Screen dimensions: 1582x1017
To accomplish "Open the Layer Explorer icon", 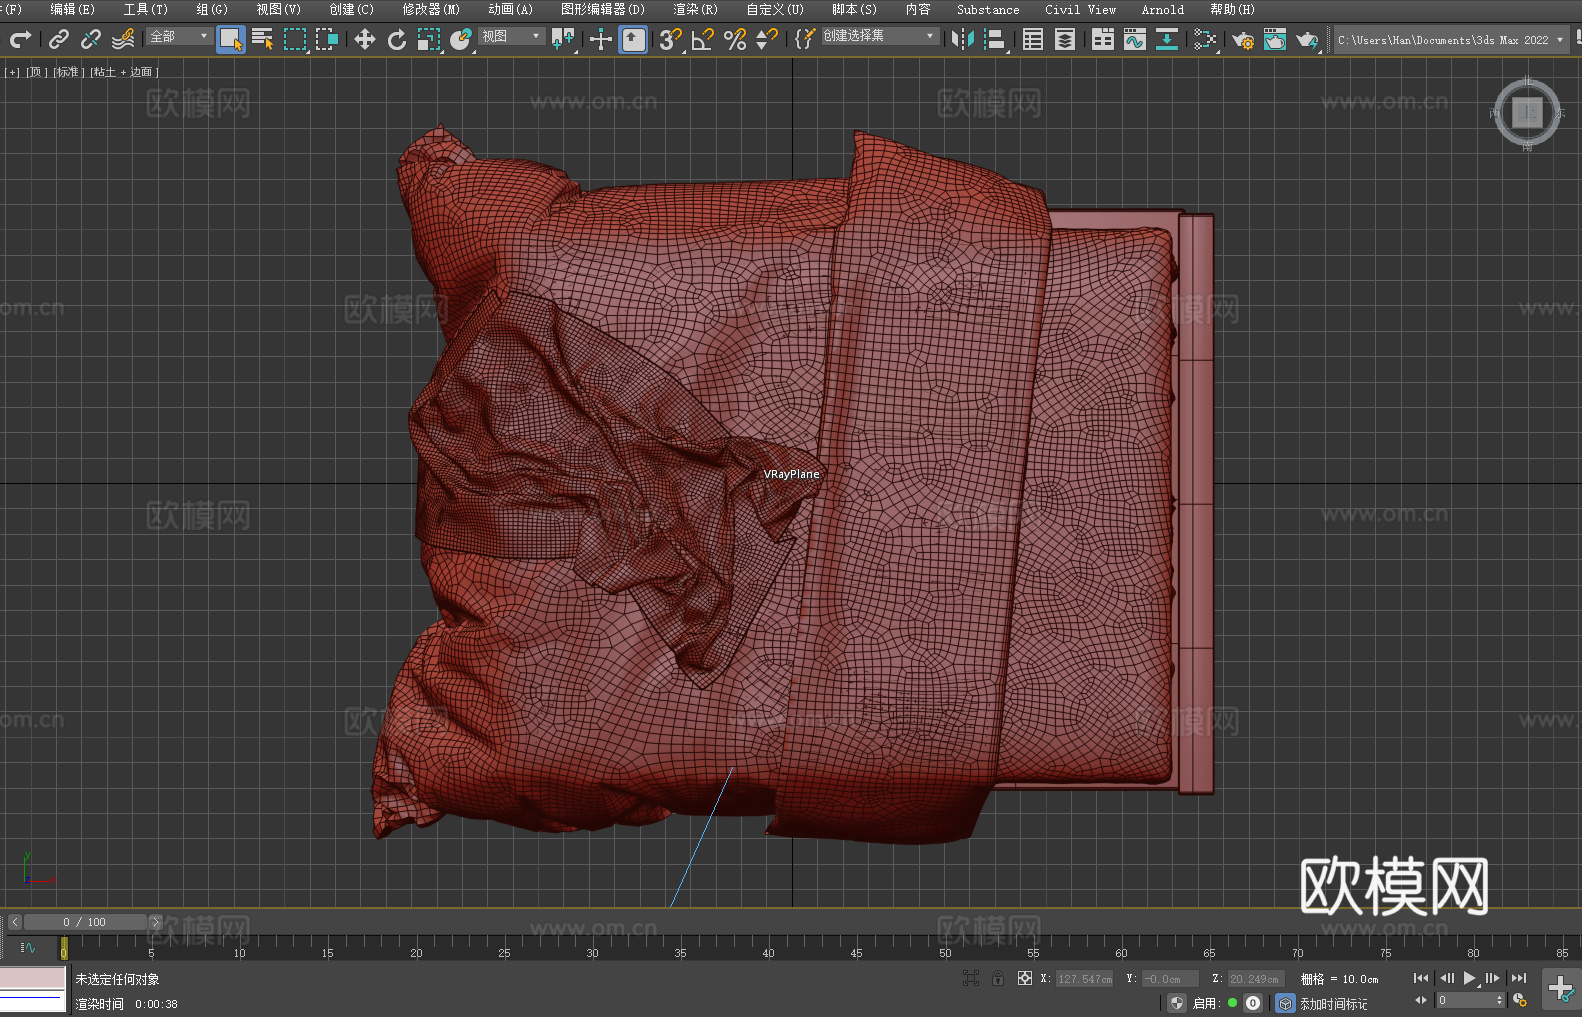I will (1065, 40).
